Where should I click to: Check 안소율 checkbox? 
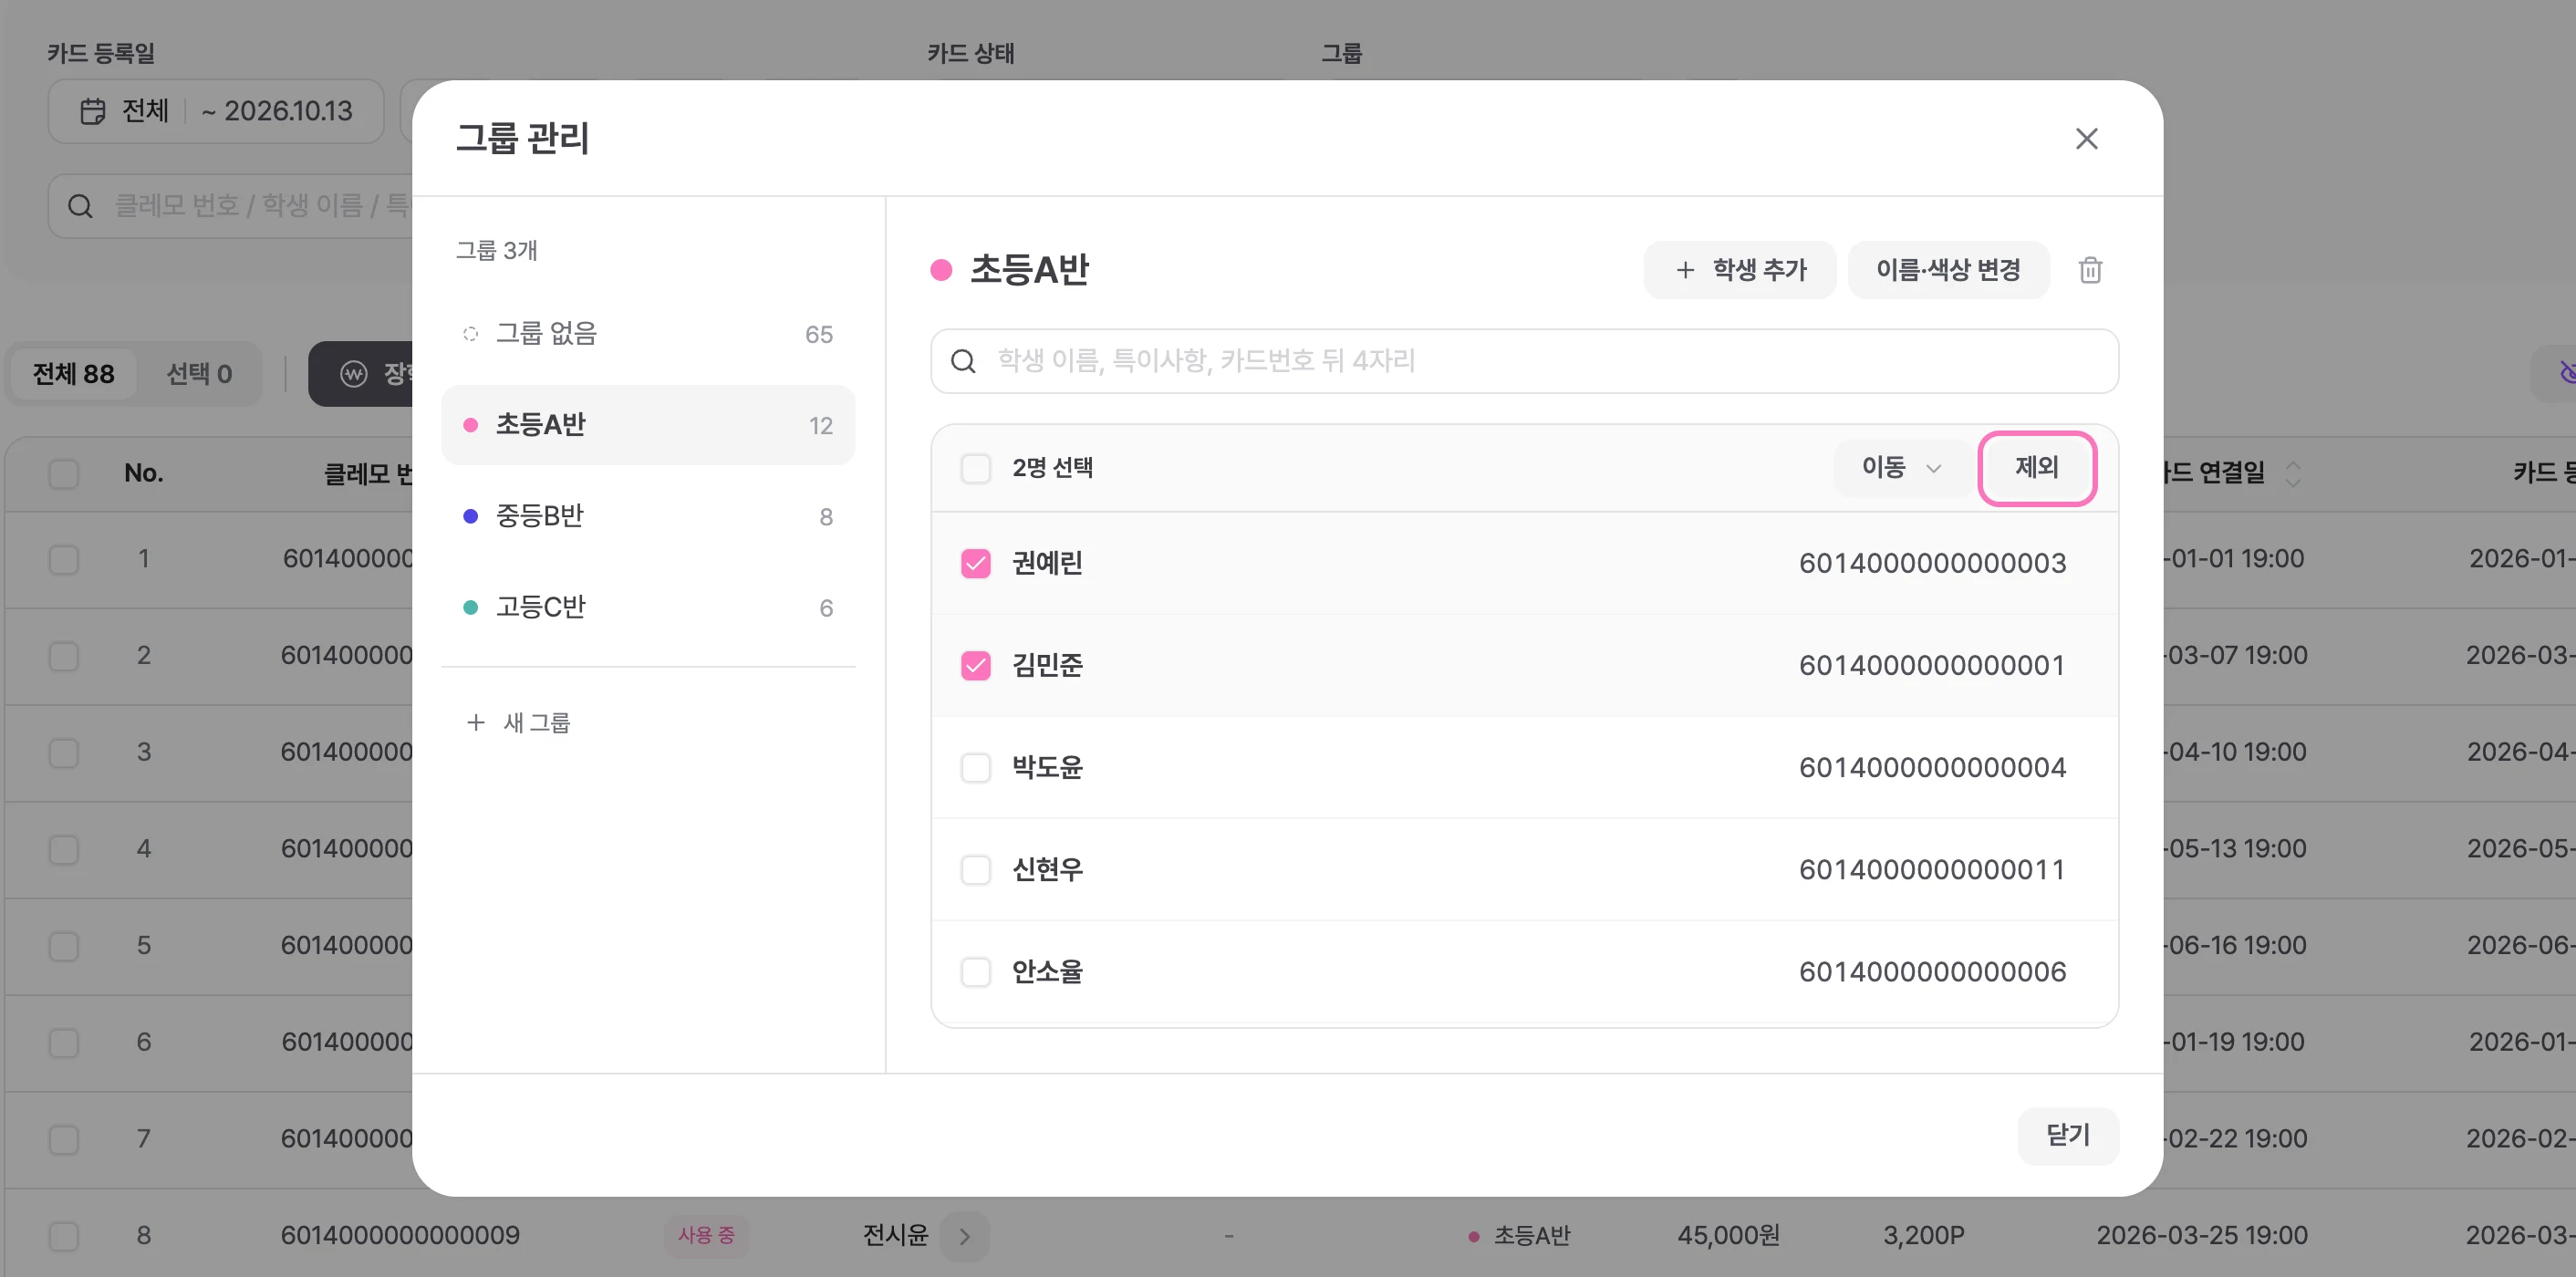975,972
